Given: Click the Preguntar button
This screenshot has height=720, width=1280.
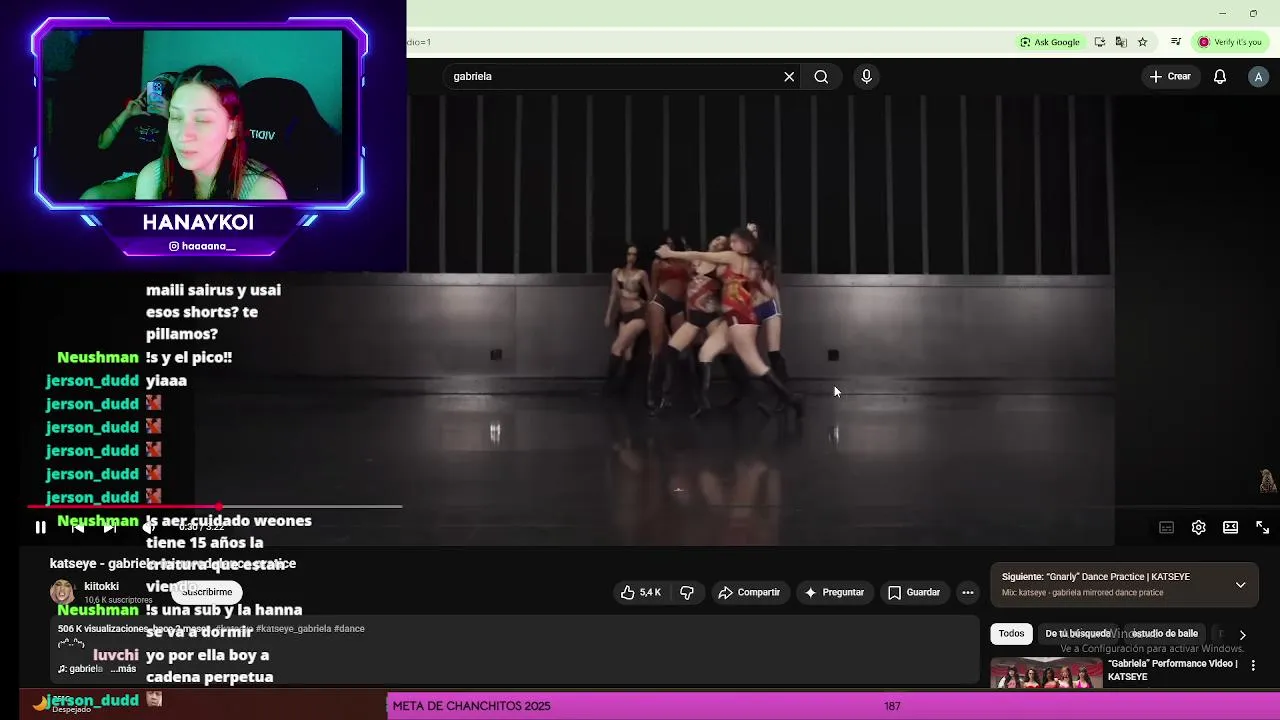Looking at the screenshot, I should 834,592.
